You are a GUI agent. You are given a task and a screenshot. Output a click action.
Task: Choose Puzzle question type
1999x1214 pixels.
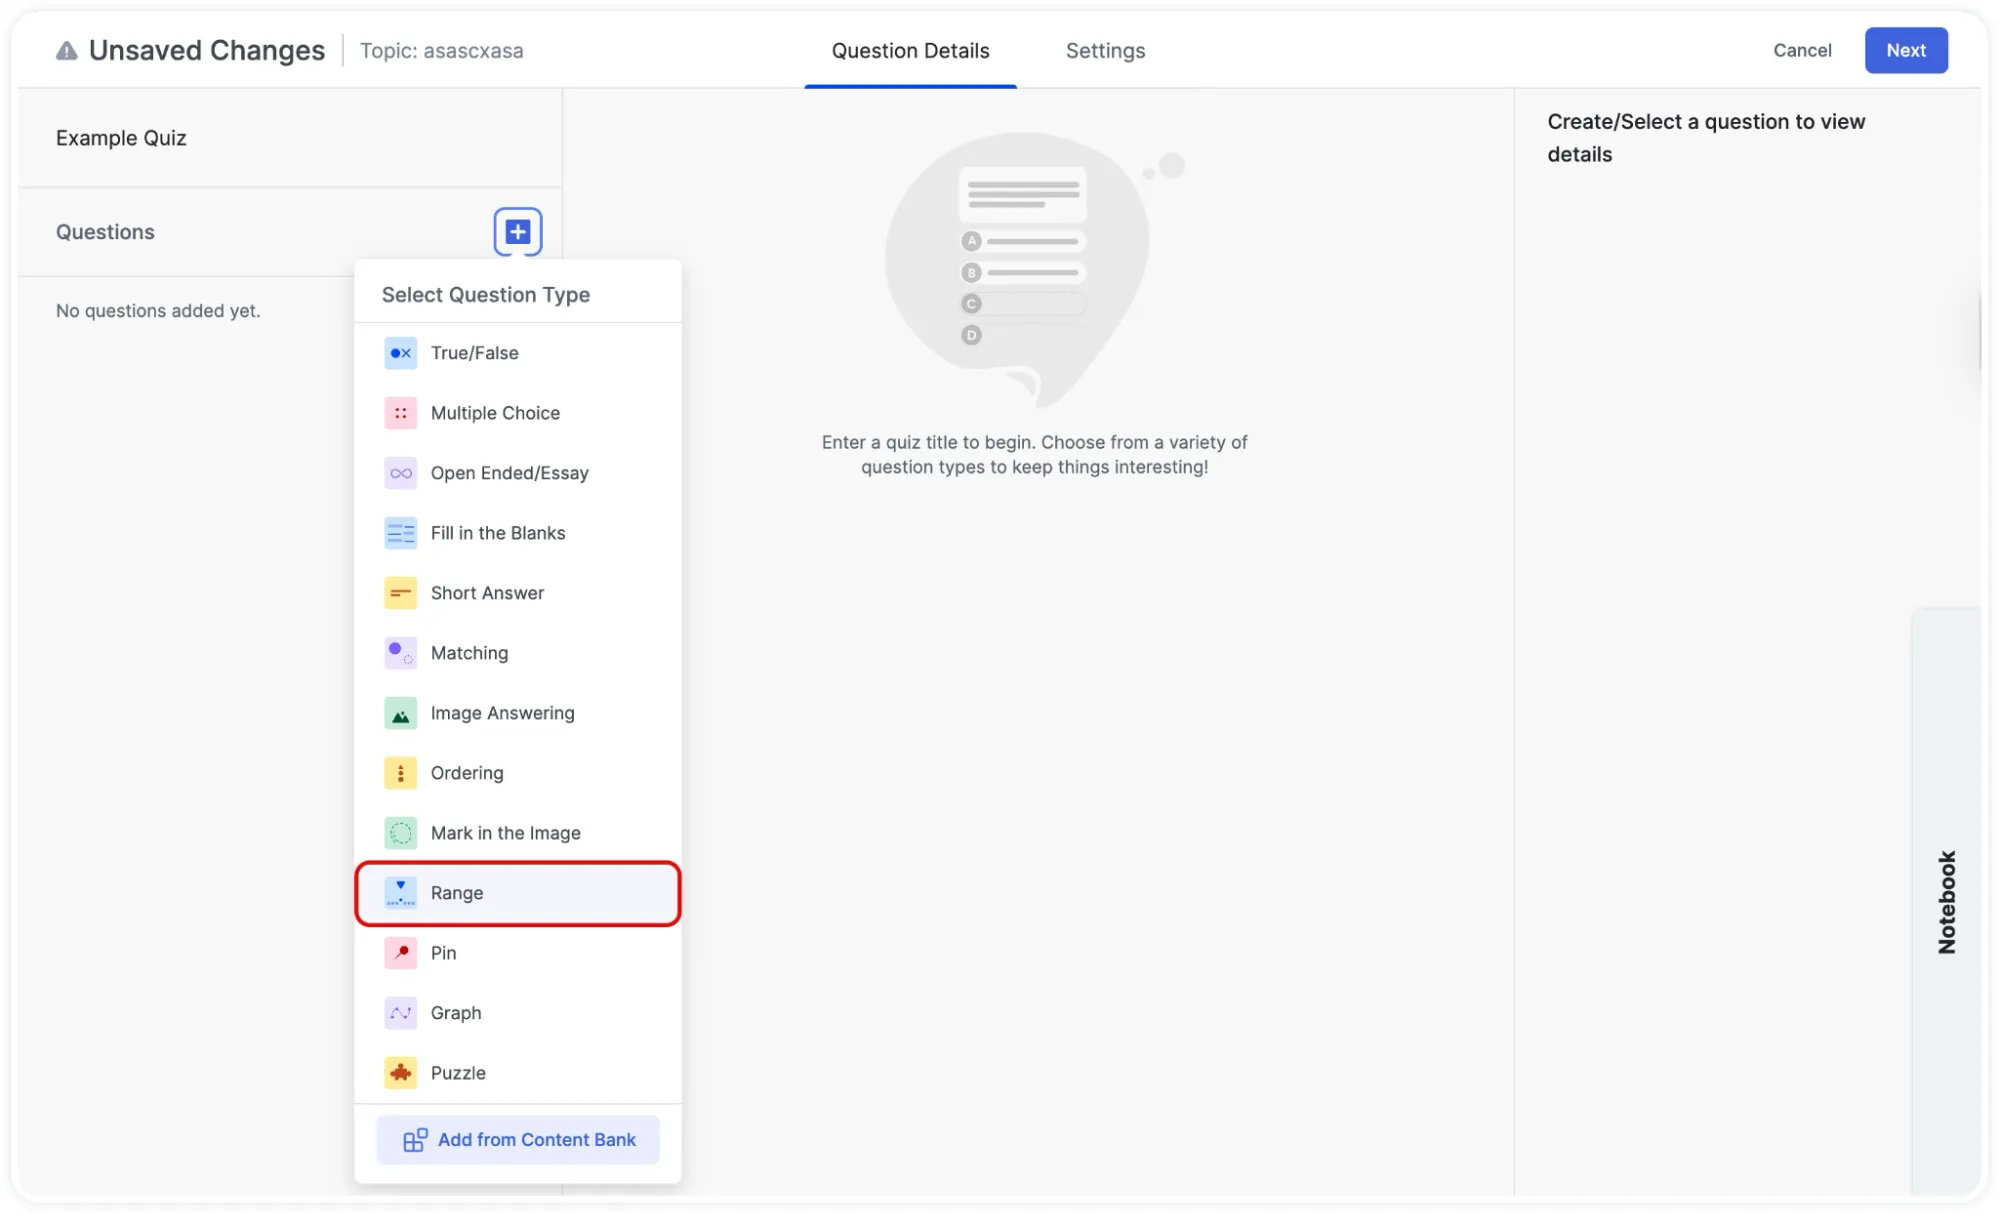tap(518, 1073)
